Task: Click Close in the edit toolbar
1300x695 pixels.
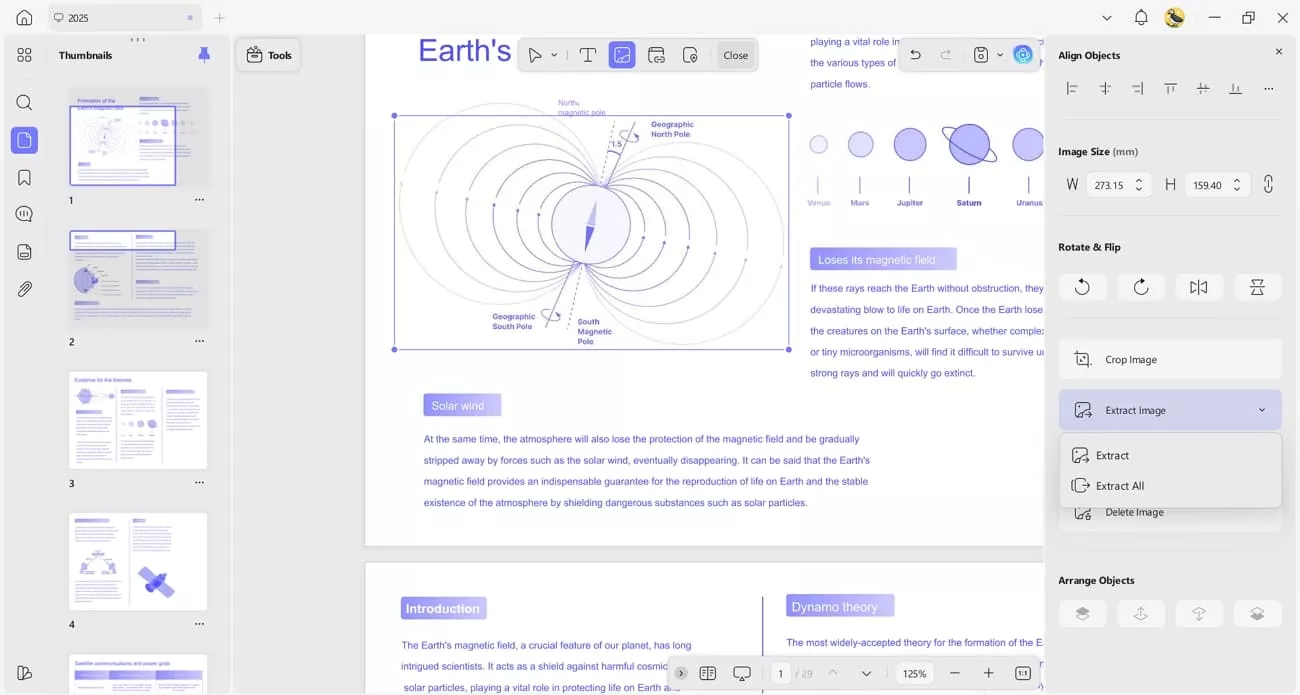Action: coord(735,55)
